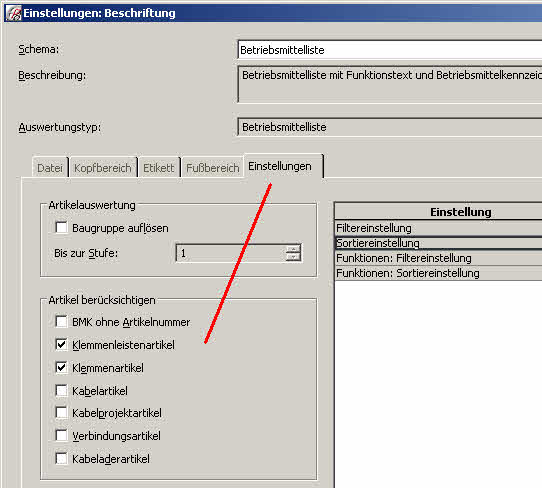Choose Funktionen: Sortiereinstellung row
Image resolution: width=542 pixels, height=488 pixels.
[x=438, y=273]
